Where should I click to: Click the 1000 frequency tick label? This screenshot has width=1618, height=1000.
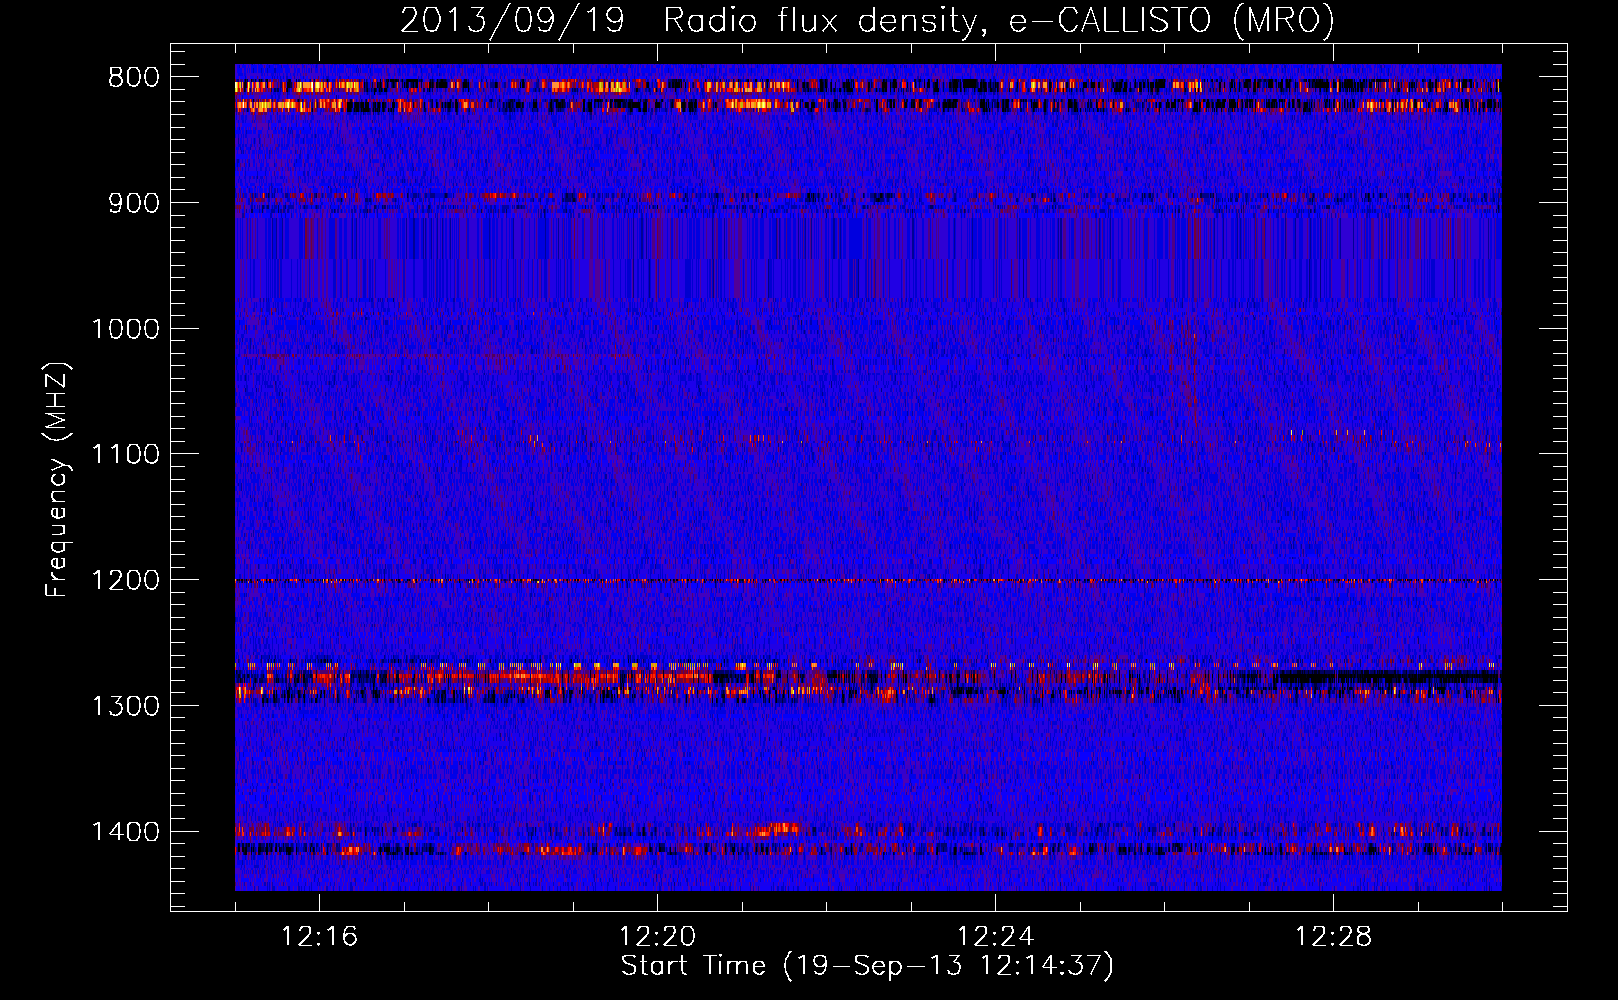click(x=125, y=329)
